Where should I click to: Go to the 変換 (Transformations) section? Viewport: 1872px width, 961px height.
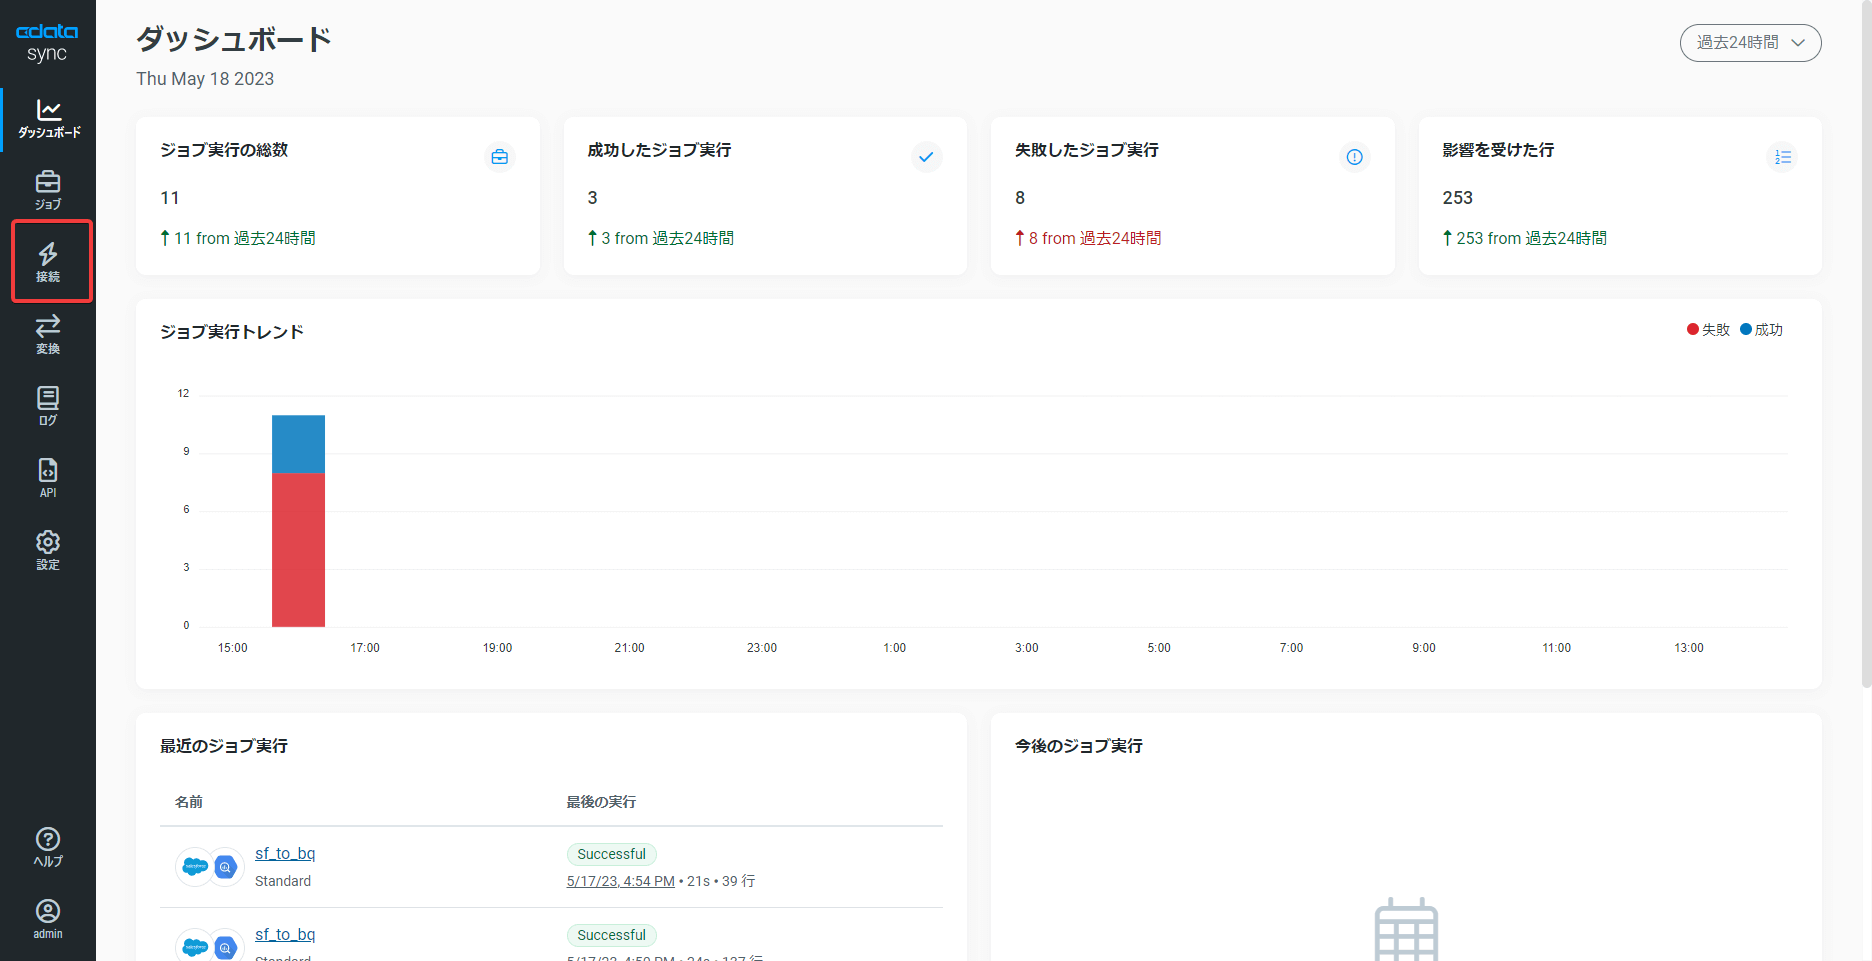click(48, 334)
